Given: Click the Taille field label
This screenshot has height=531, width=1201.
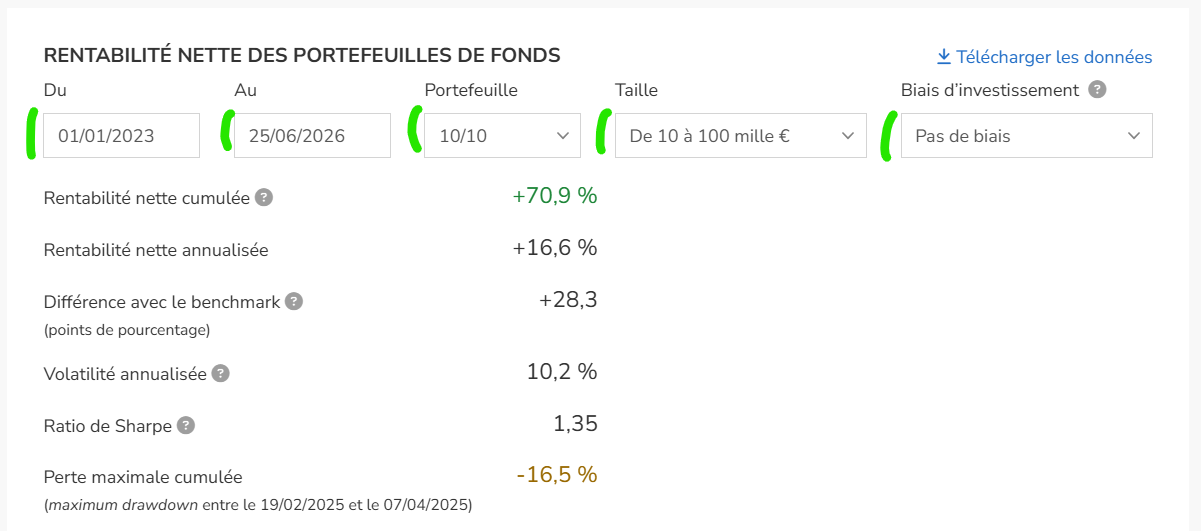Looking at the screenshot, I should click(636, 90).
